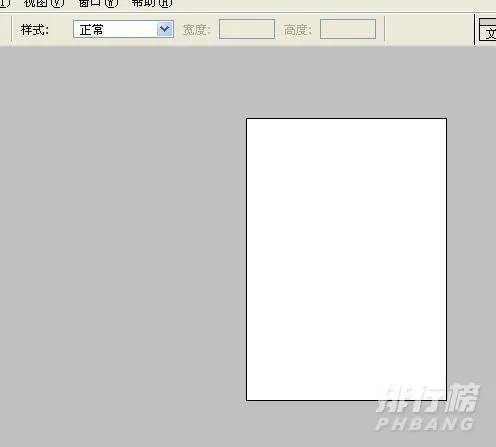The width and height of the screenshot is (496, 447).
Task: Open the 视图(V) menu
Action: tap(43, 3)
